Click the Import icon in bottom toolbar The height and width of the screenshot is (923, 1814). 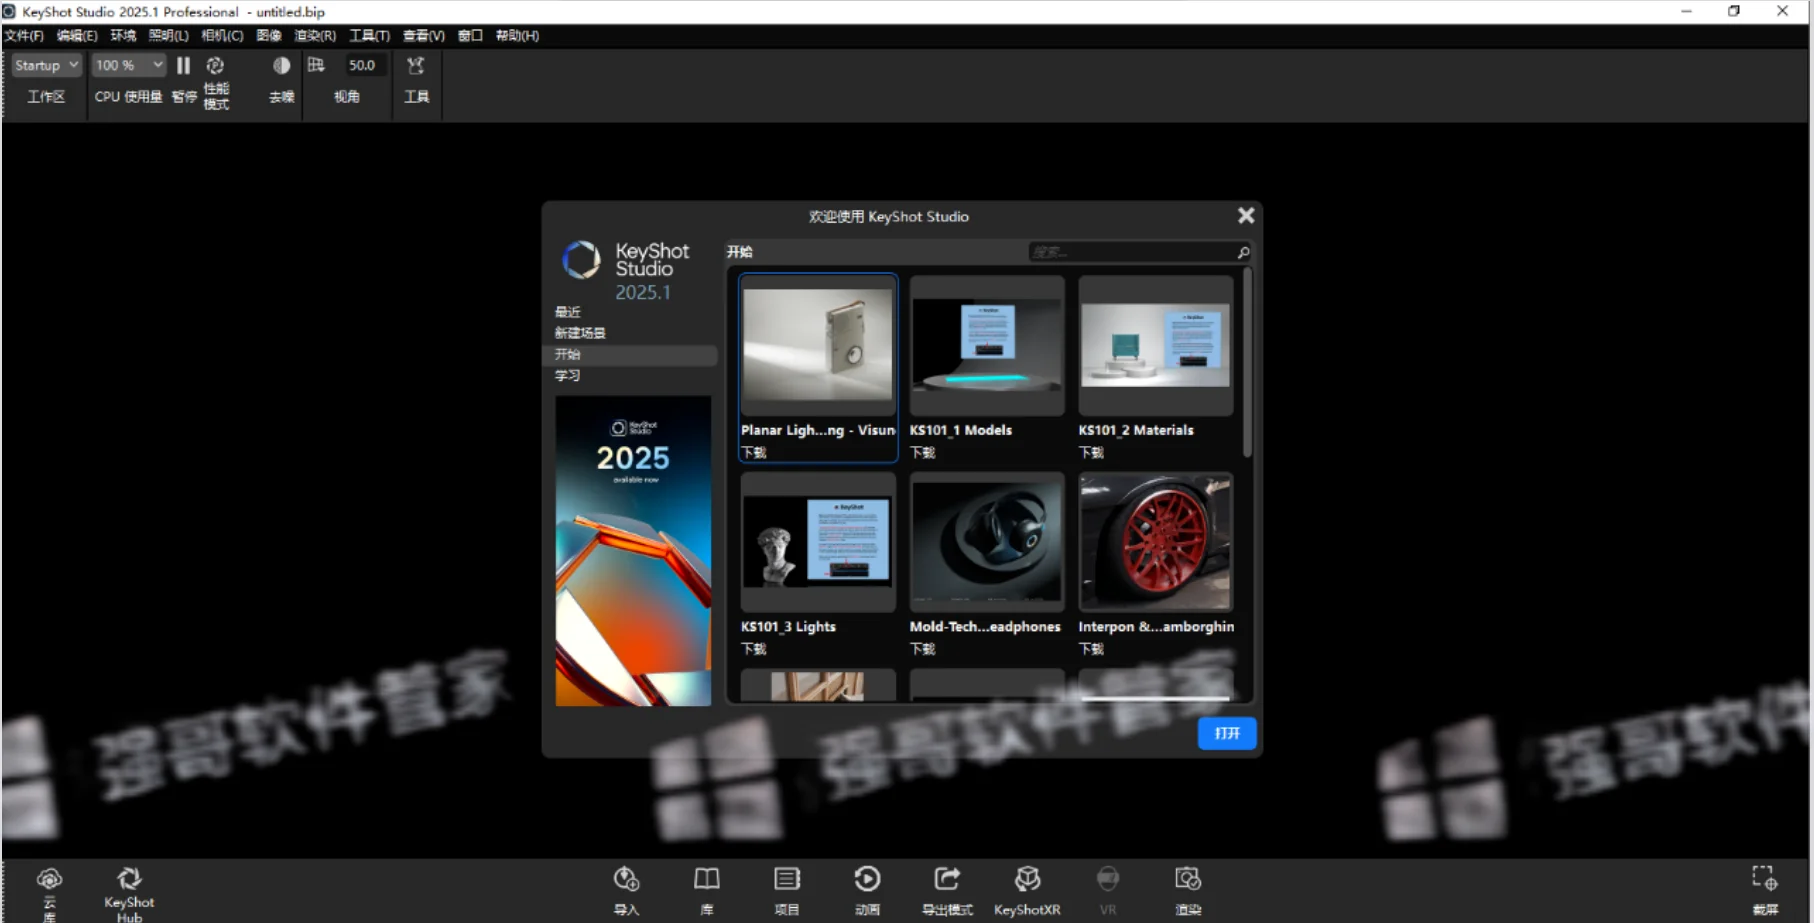click(x=626, y=879)
